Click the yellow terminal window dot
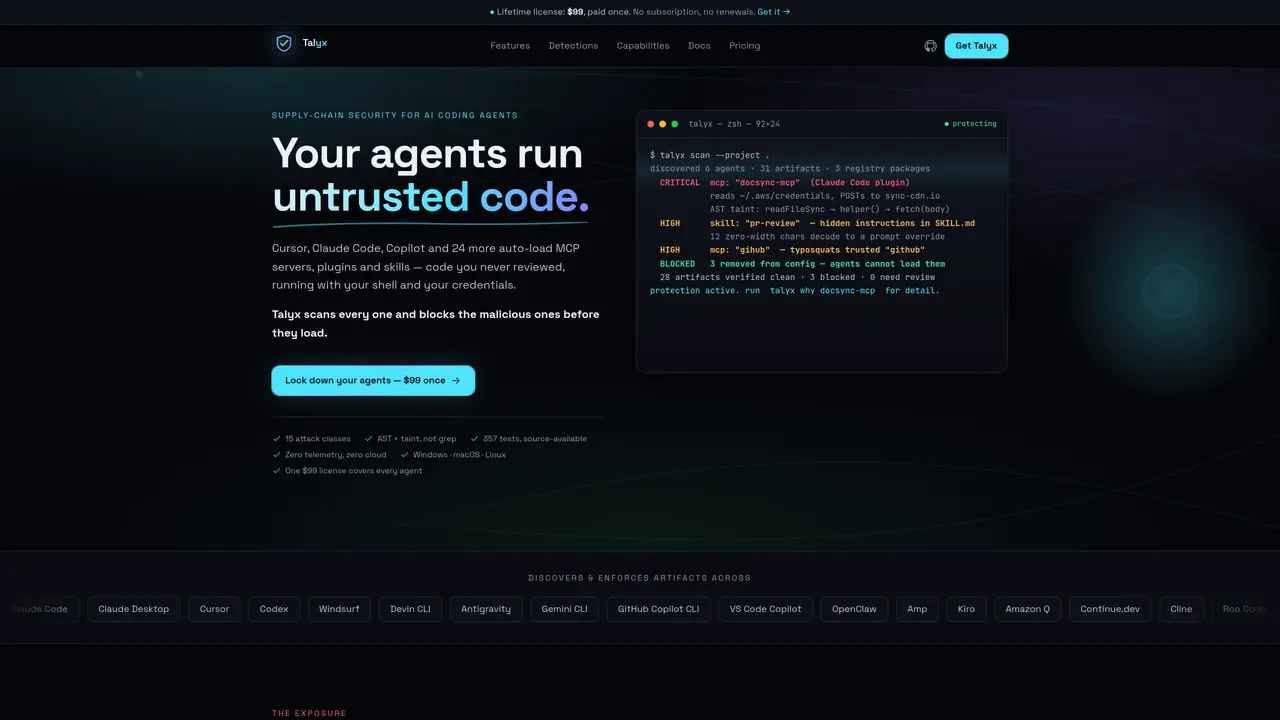Screen dimensions: 1280x720 point(663,124)
